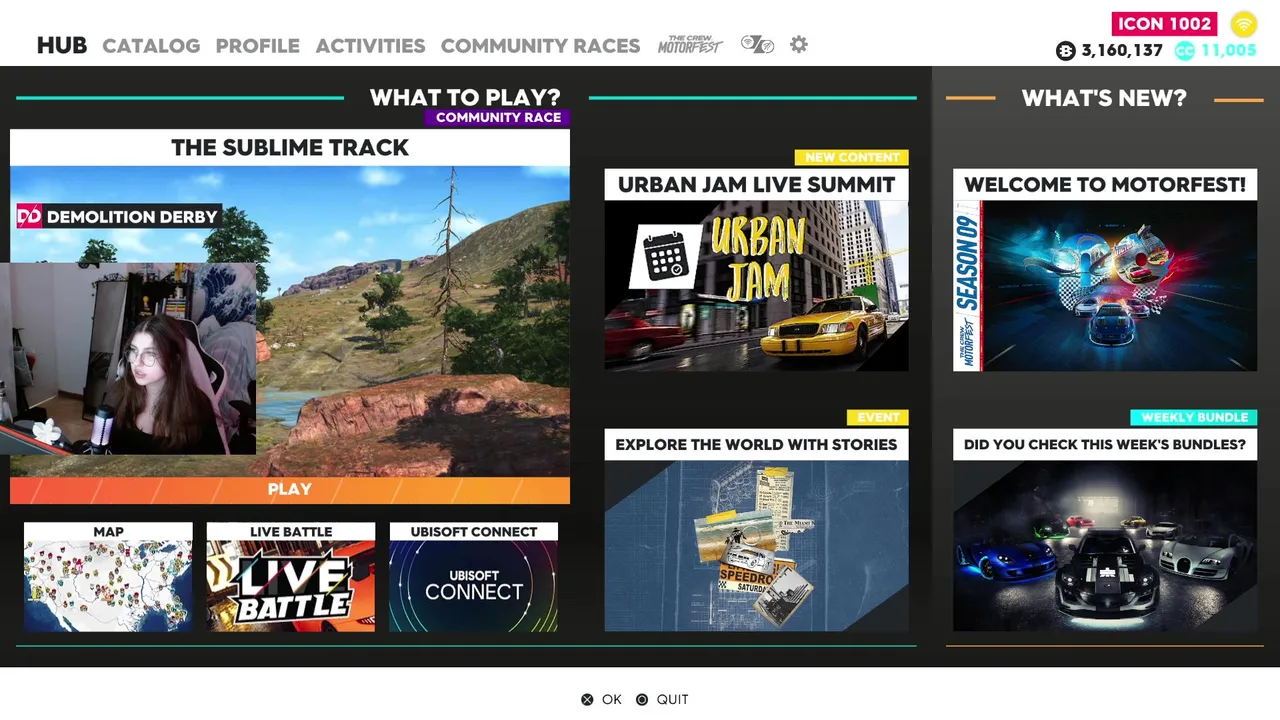
Task: Click the OK prompt label
Action: coord(612,700)
